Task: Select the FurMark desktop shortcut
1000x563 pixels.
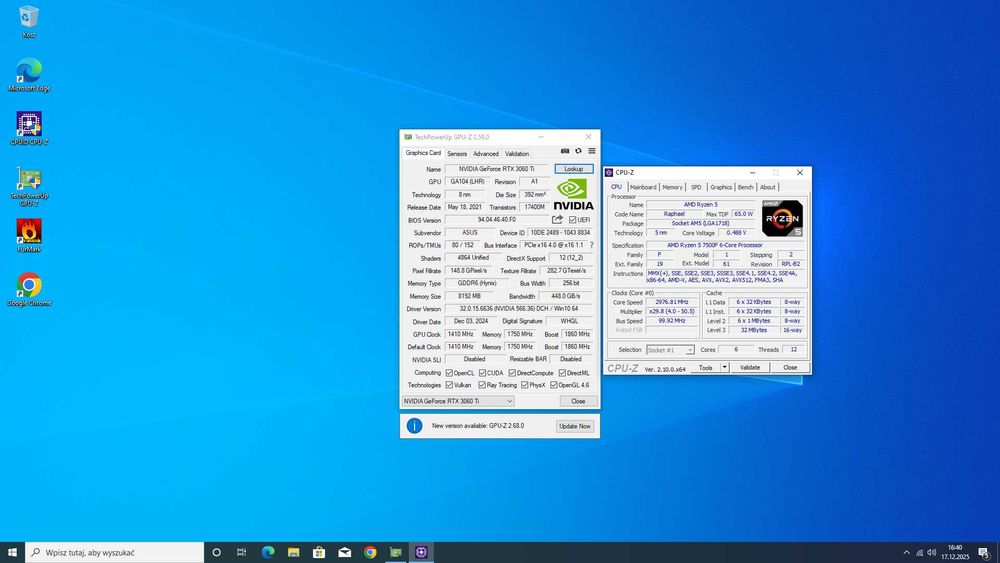Action: coord(29,235)
